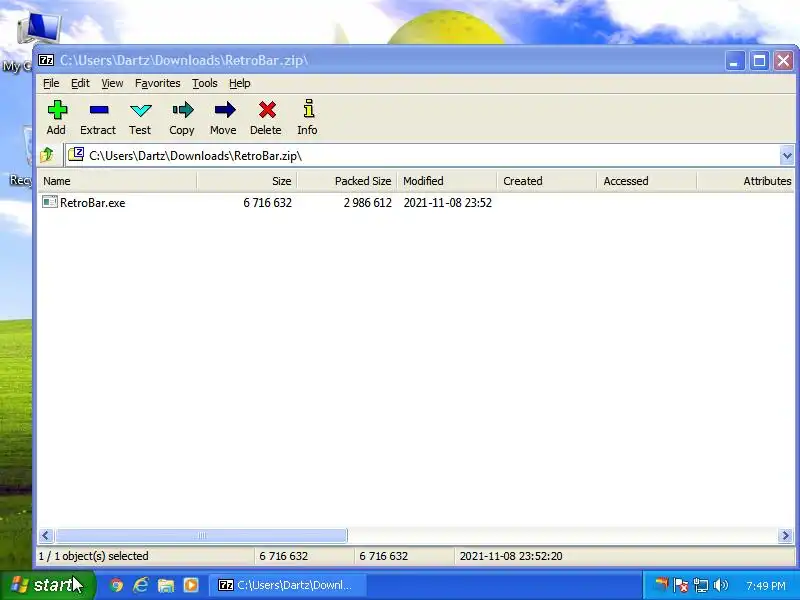Open Internet Explorer from quick launch
This screenshot has height=600, width=800.
(141, 585)
